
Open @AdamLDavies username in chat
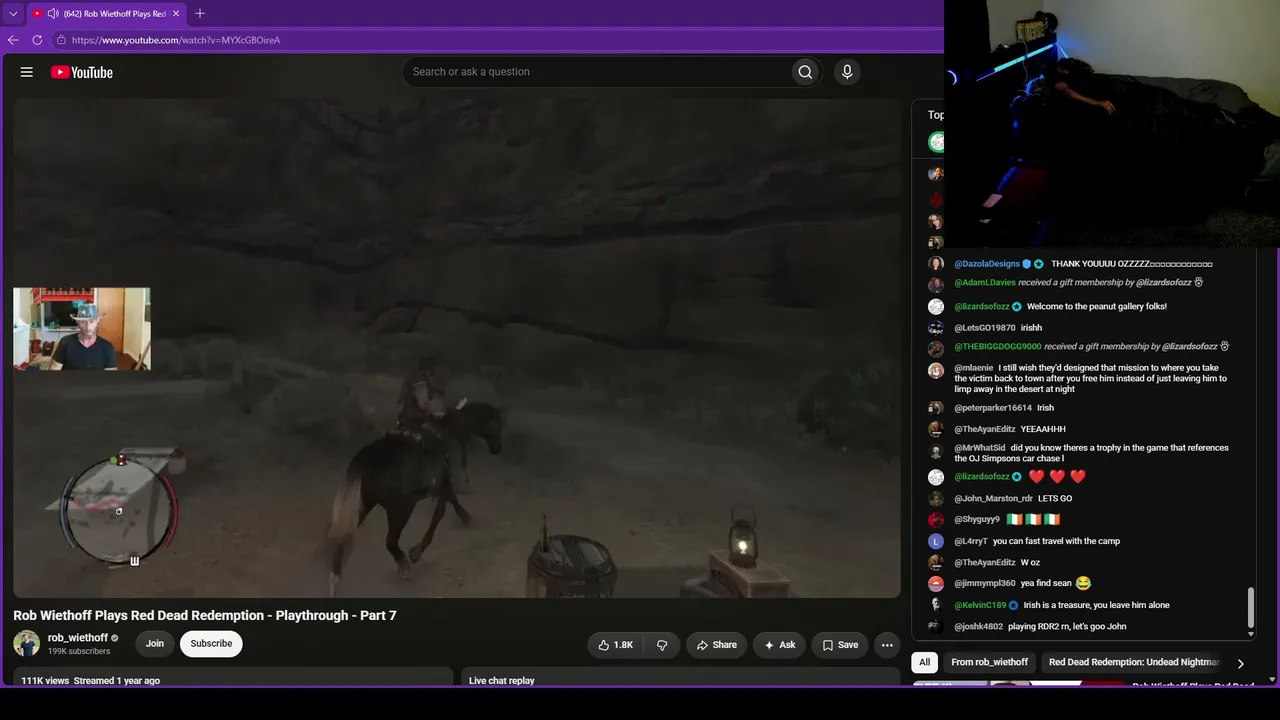pos(985,283)
